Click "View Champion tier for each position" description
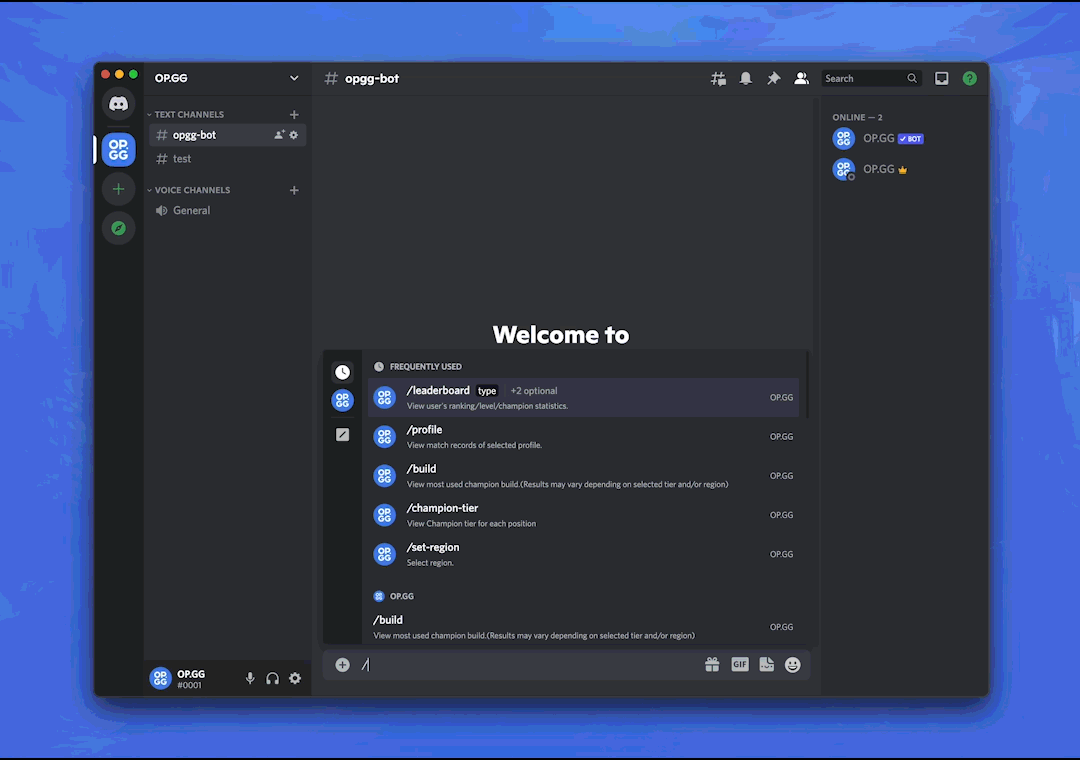 [x=471, y=524]
